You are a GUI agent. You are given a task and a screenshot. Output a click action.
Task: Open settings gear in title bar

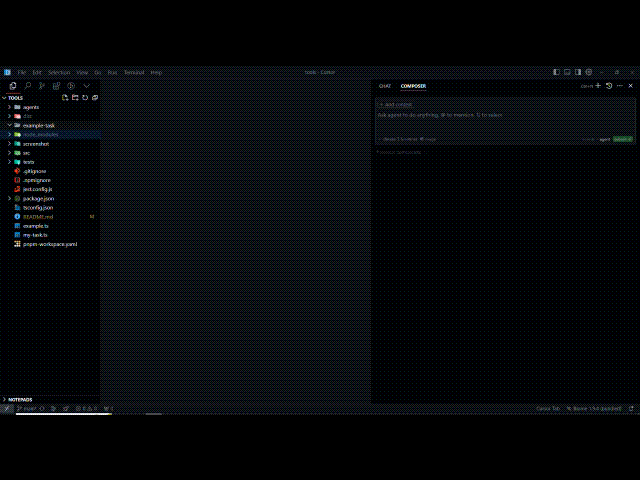(589, 72)
